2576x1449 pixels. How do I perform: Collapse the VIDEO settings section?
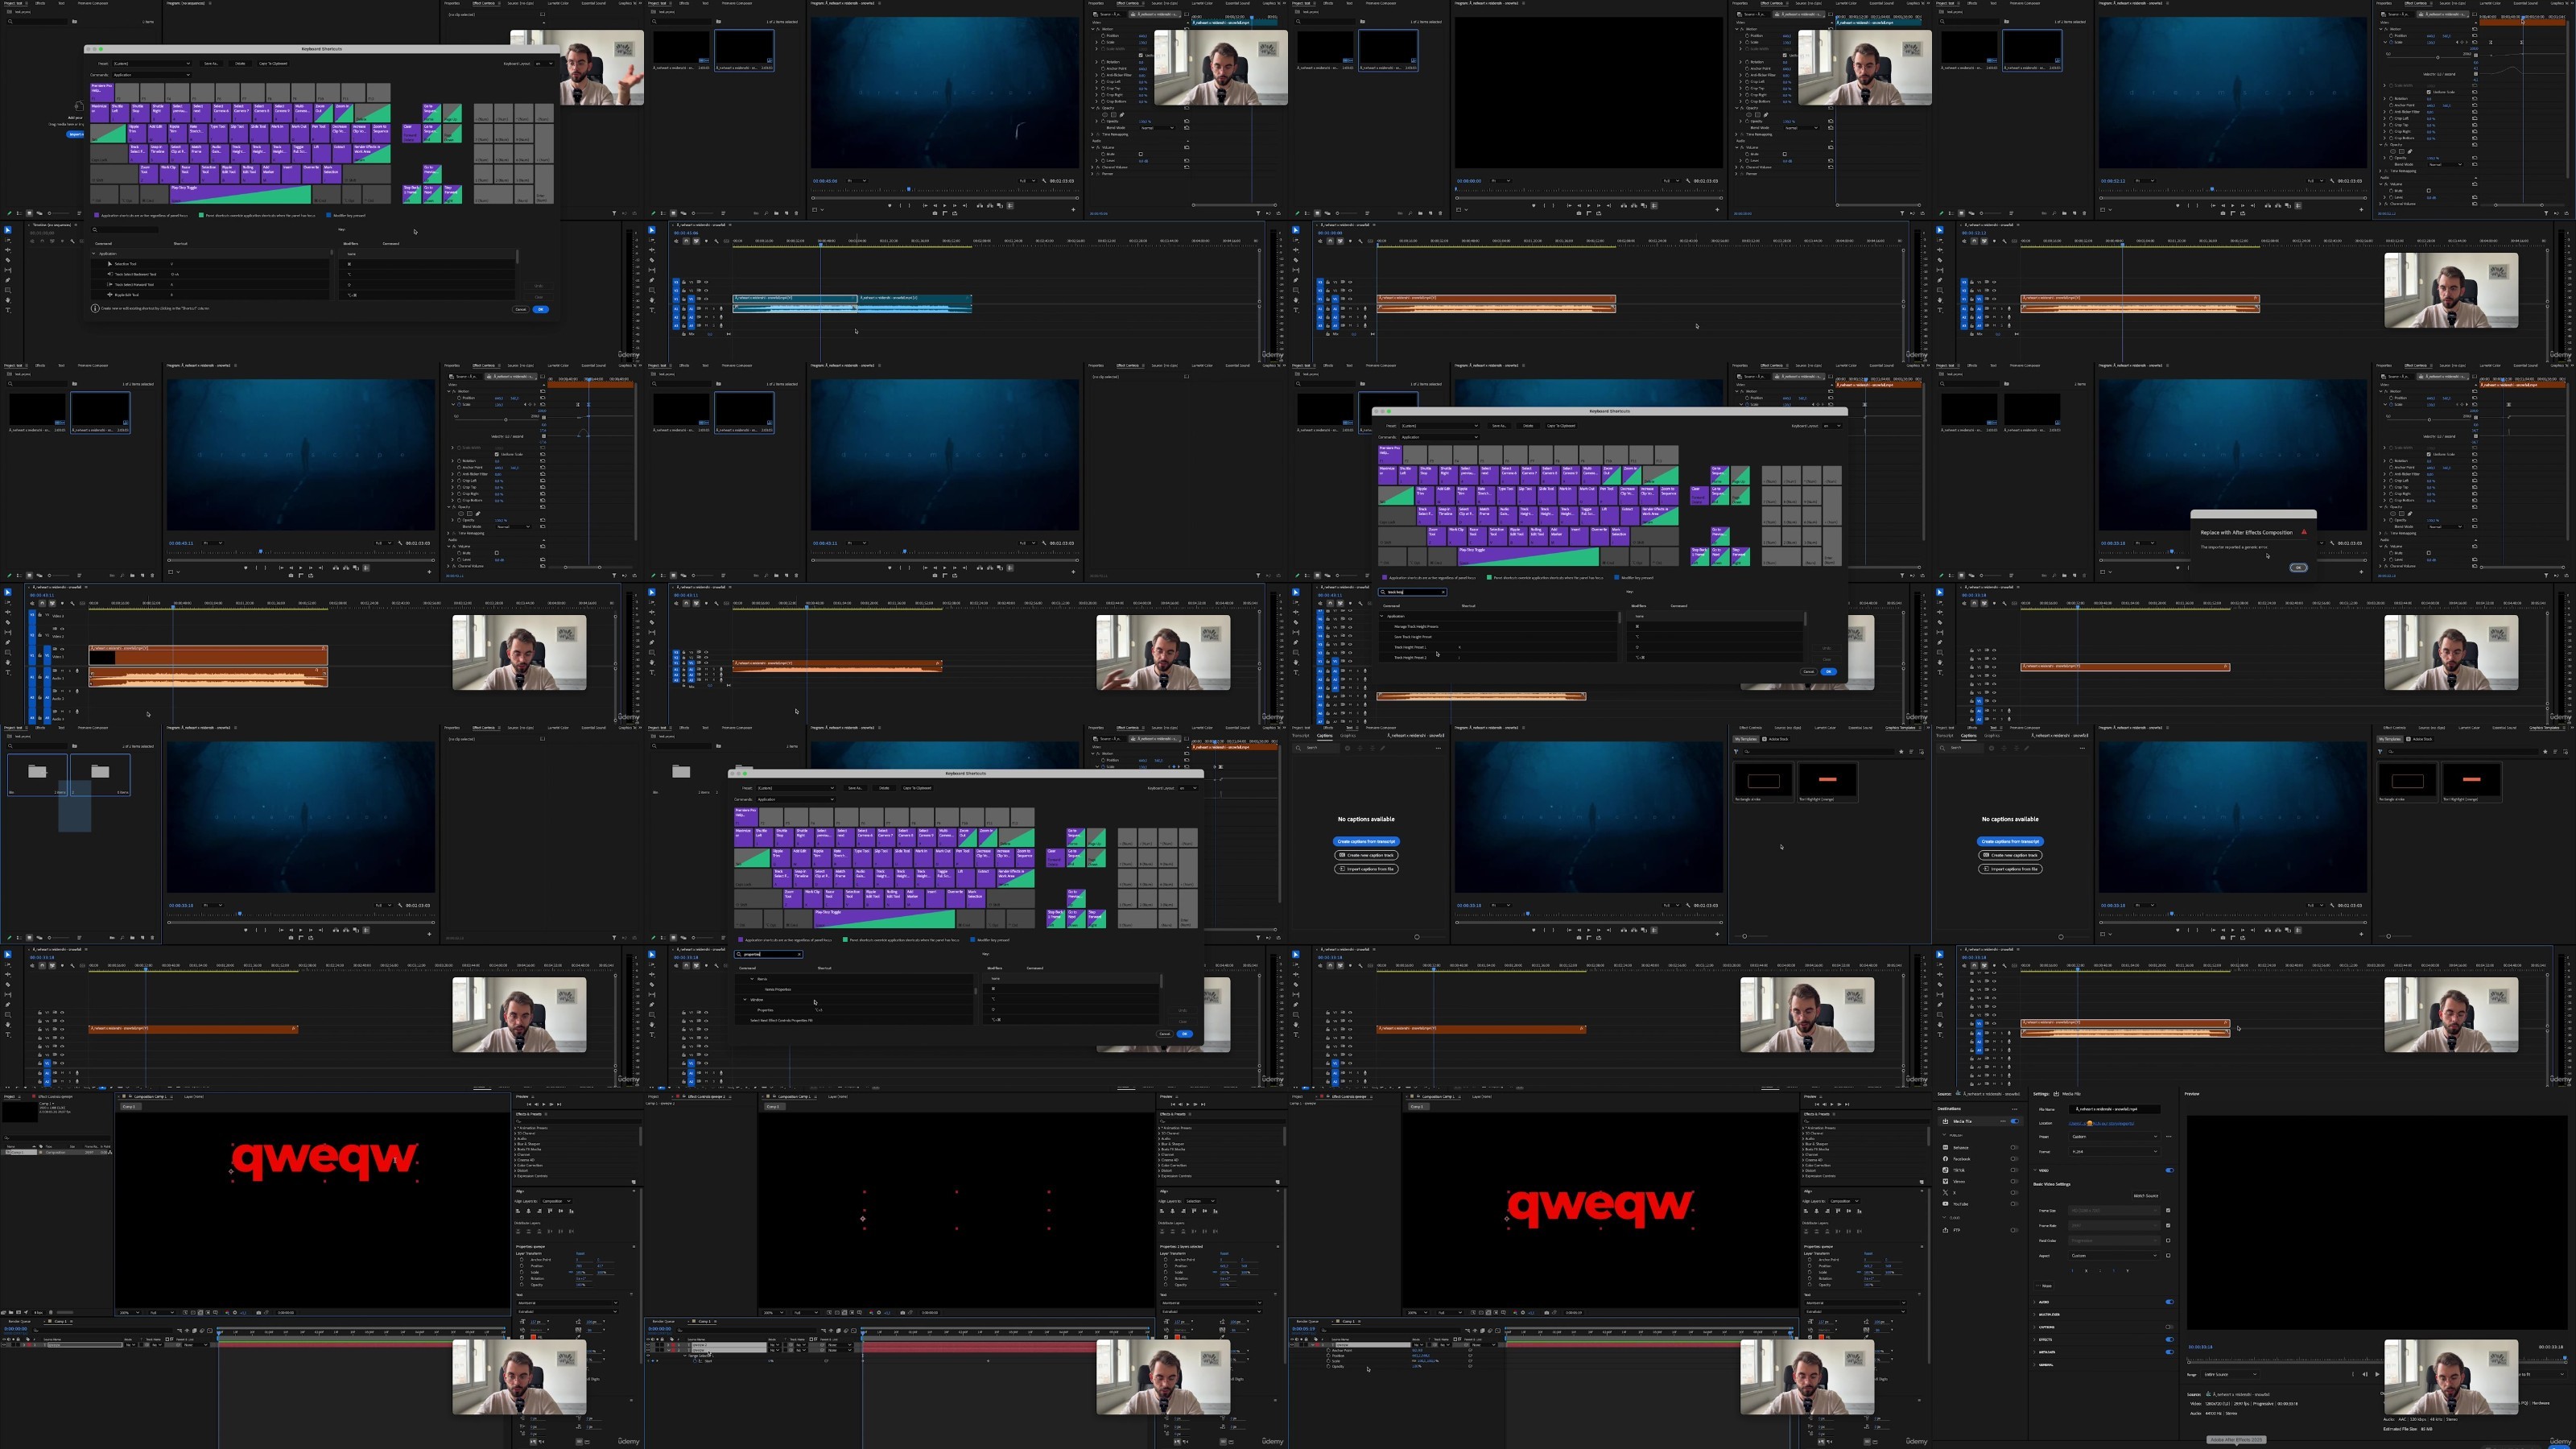pos(2035,1171)
